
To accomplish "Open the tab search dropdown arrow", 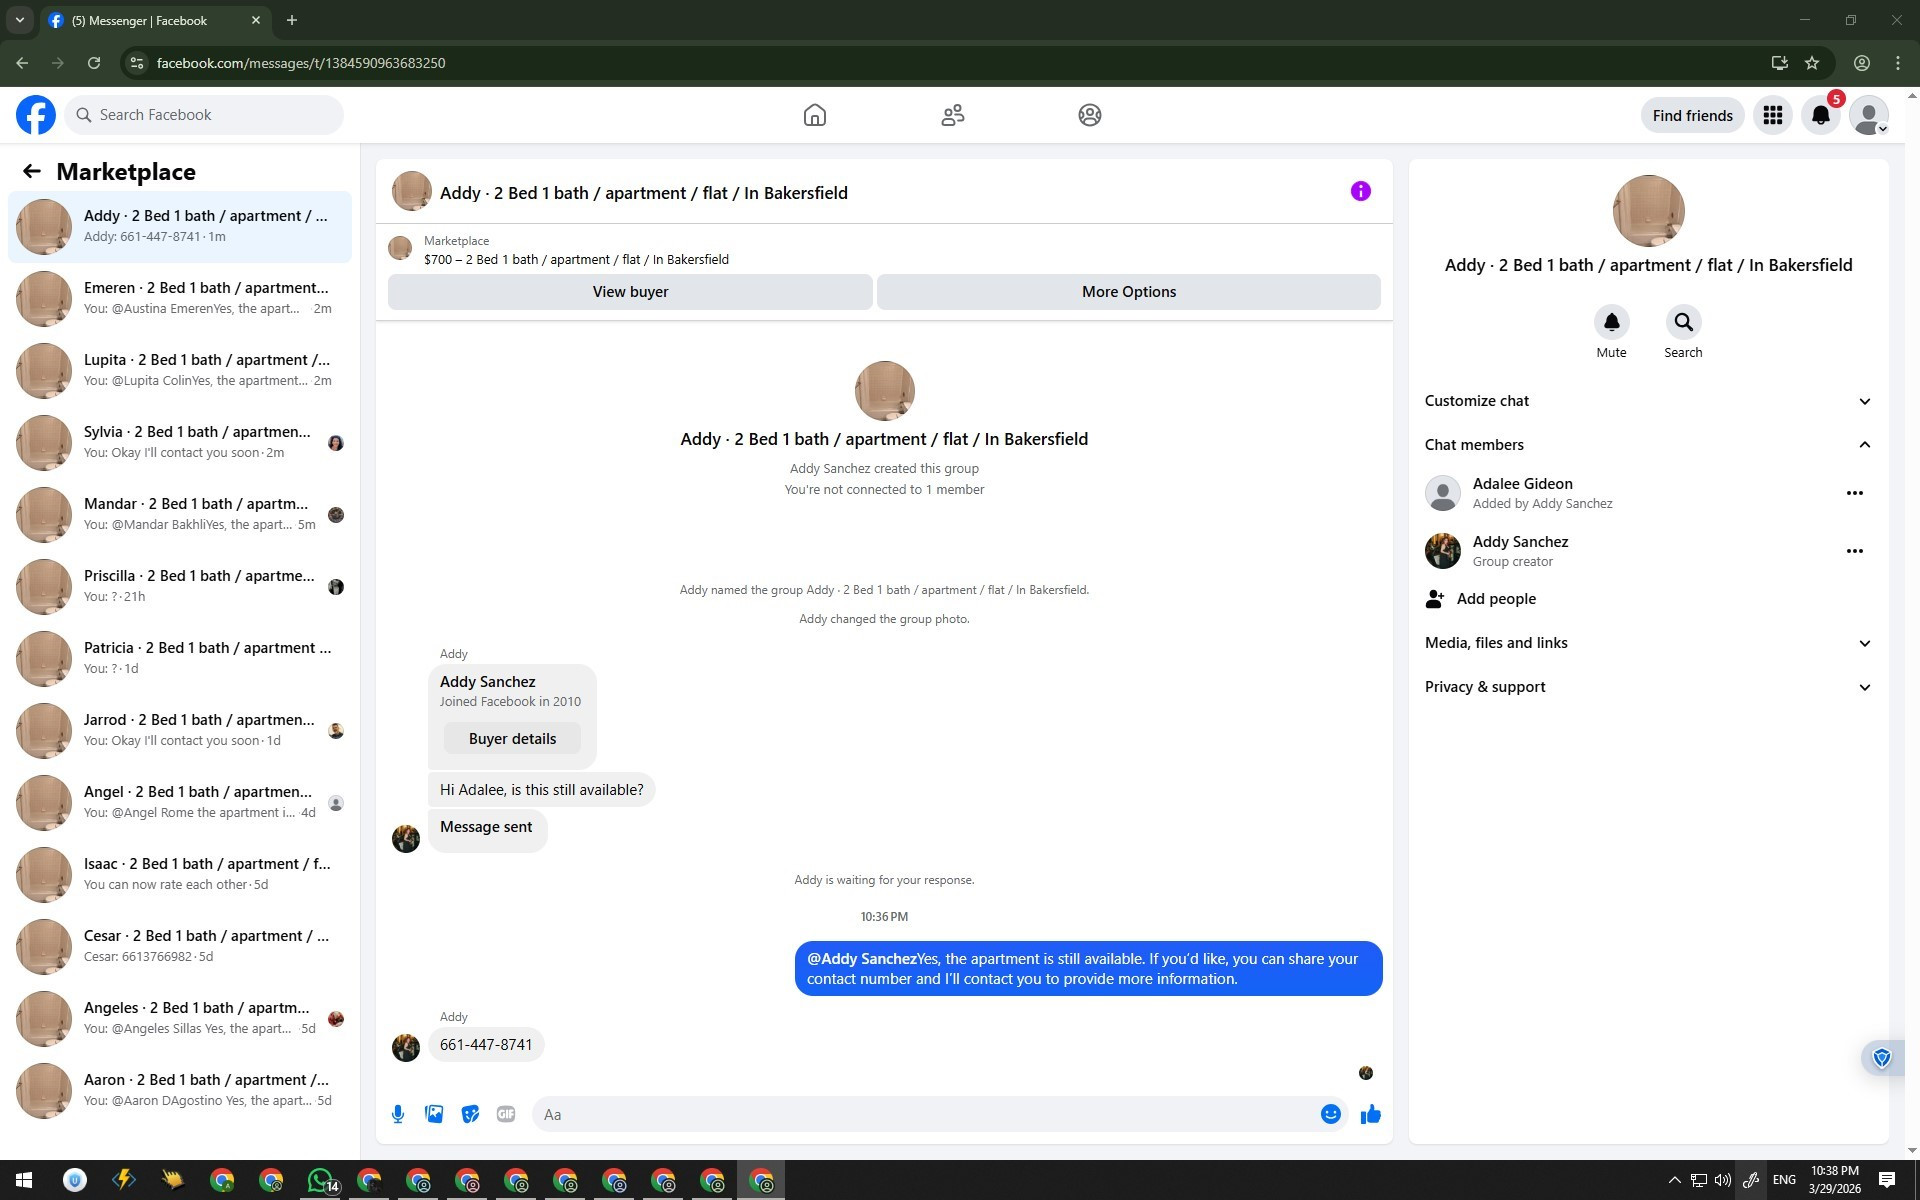I will pyautogui.click(x=20, y=20).
